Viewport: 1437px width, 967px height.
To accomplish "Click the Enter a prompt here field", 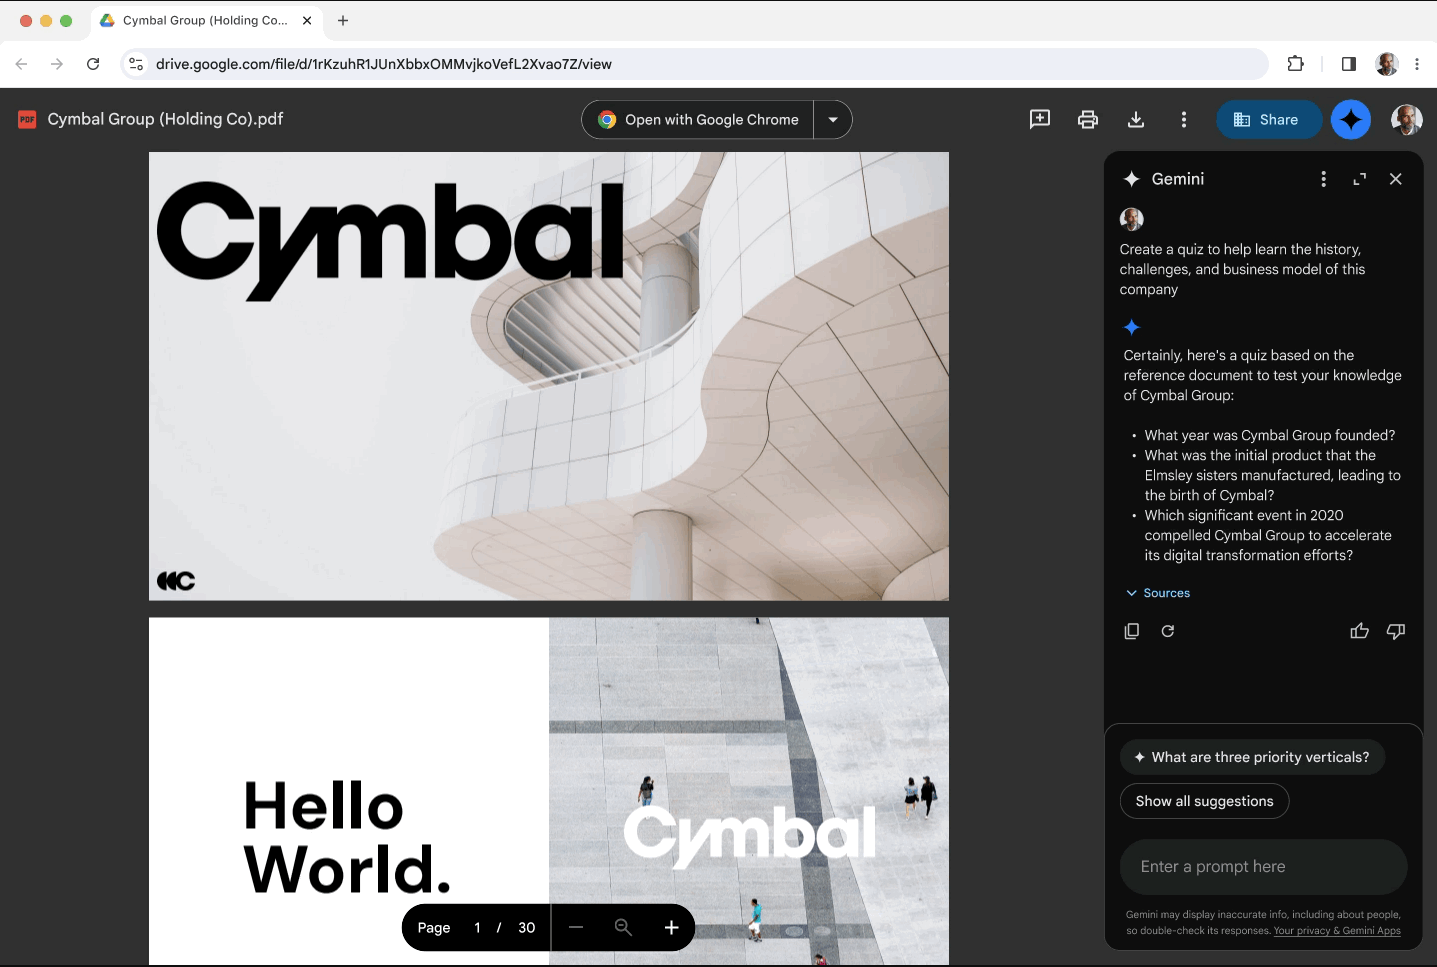I will point(1263,867).
